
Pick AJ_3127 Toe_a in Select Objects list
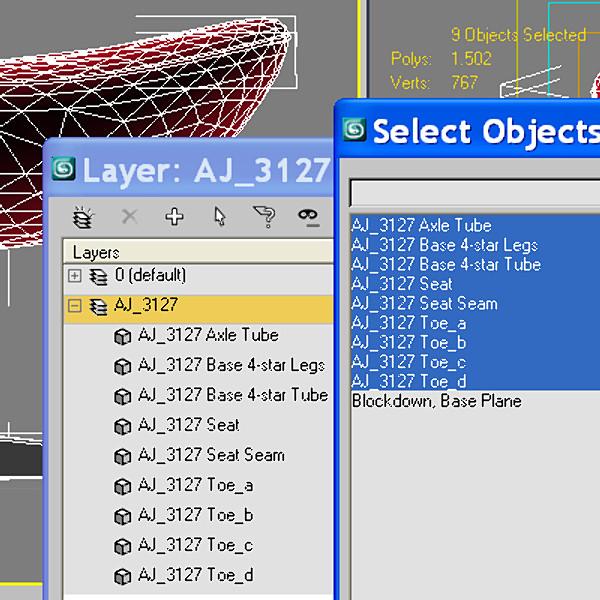click(x=475, y=323)
